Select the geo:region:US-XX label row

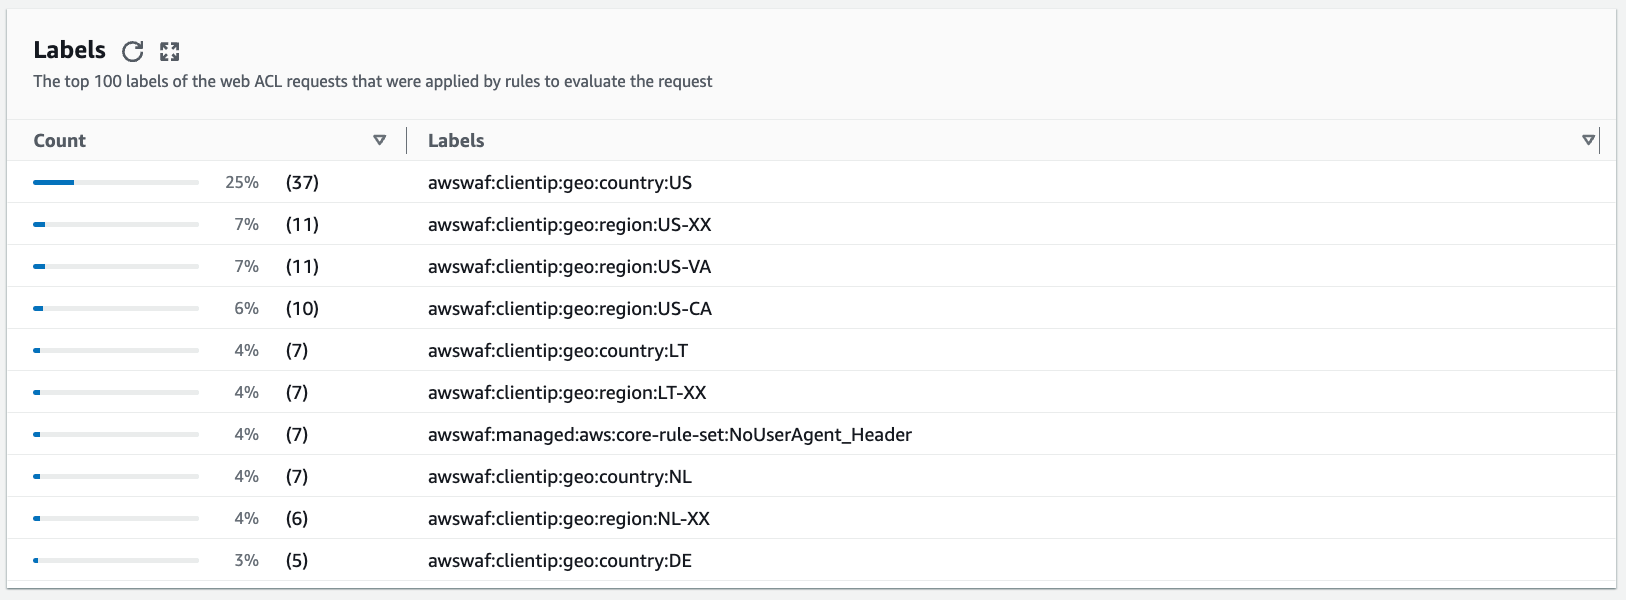coord(569,225)
